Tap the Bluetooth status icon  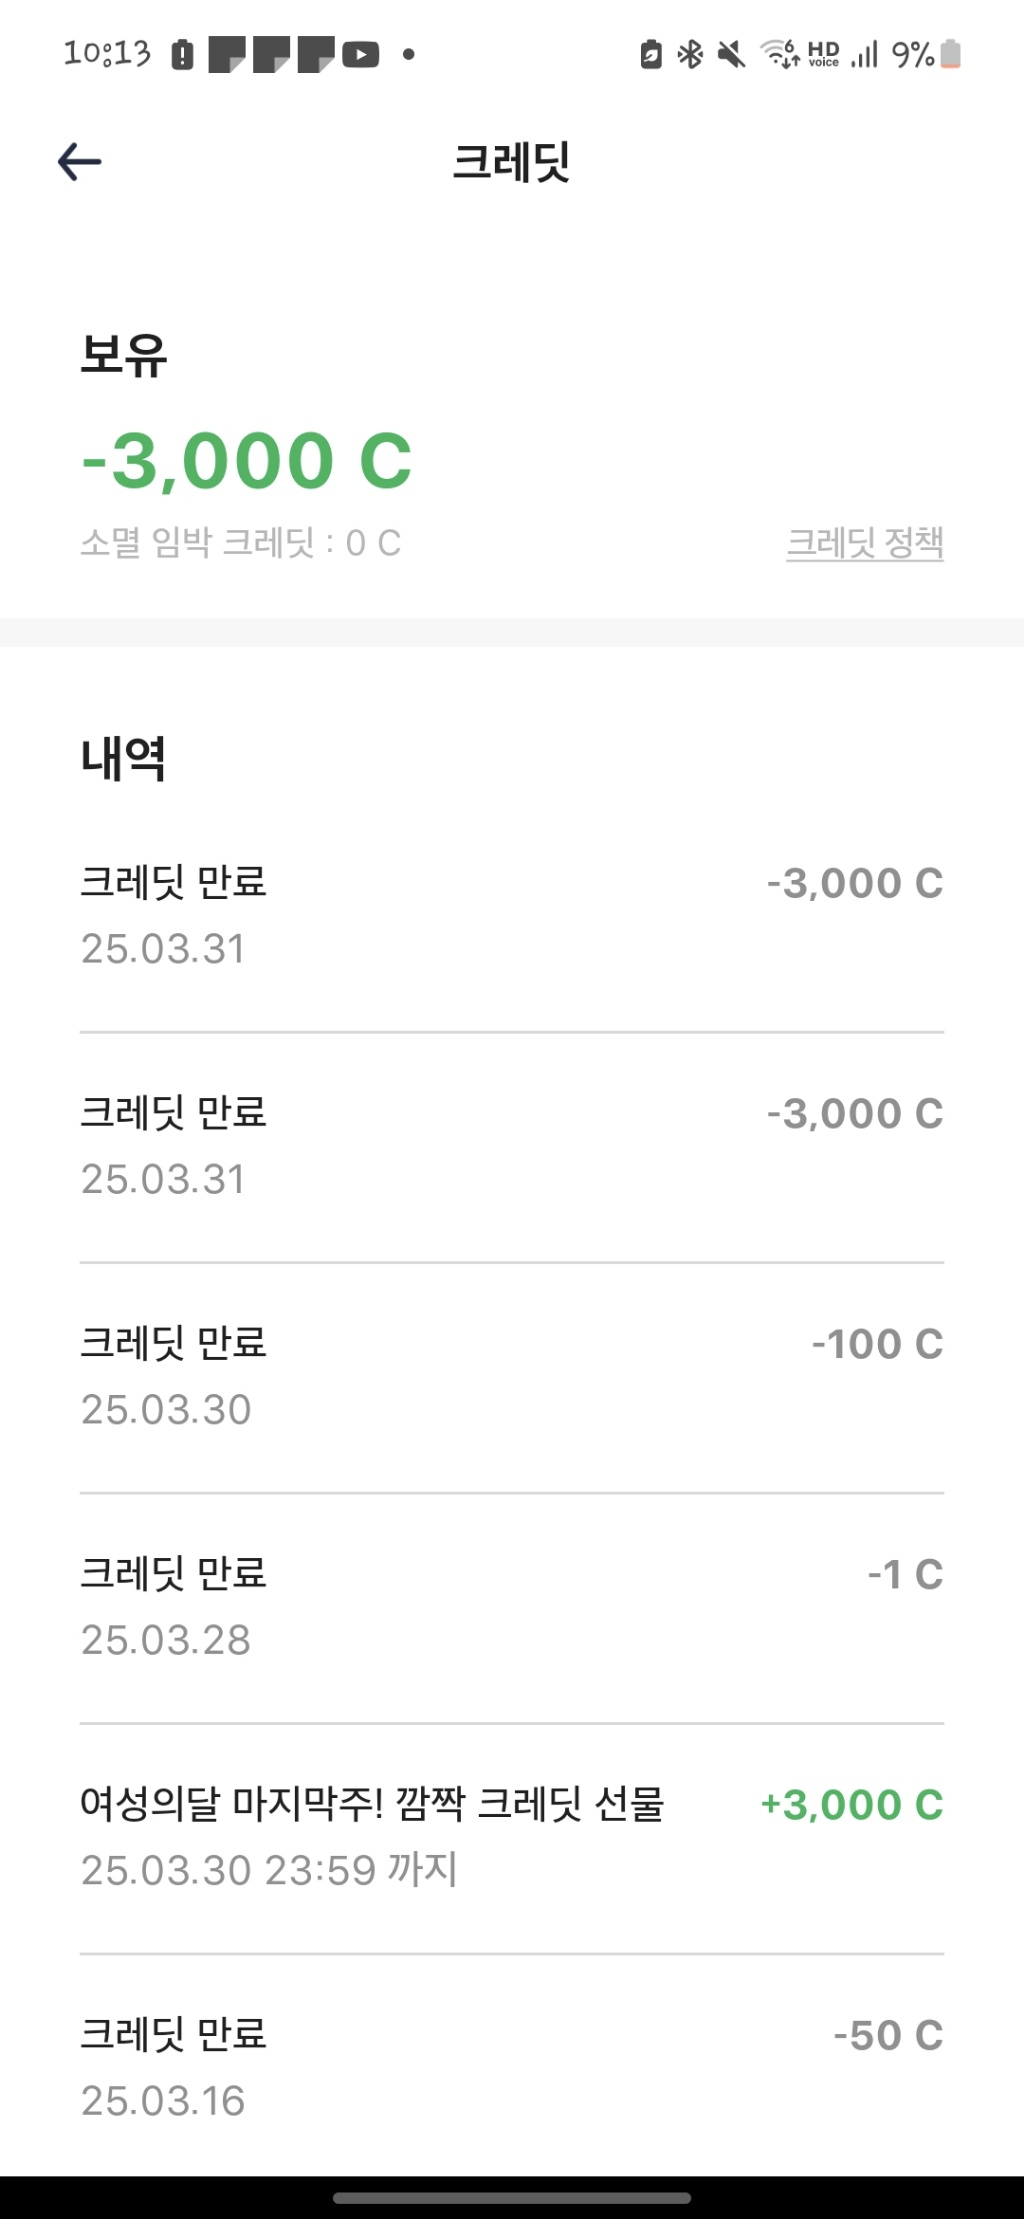coord(690,54)
